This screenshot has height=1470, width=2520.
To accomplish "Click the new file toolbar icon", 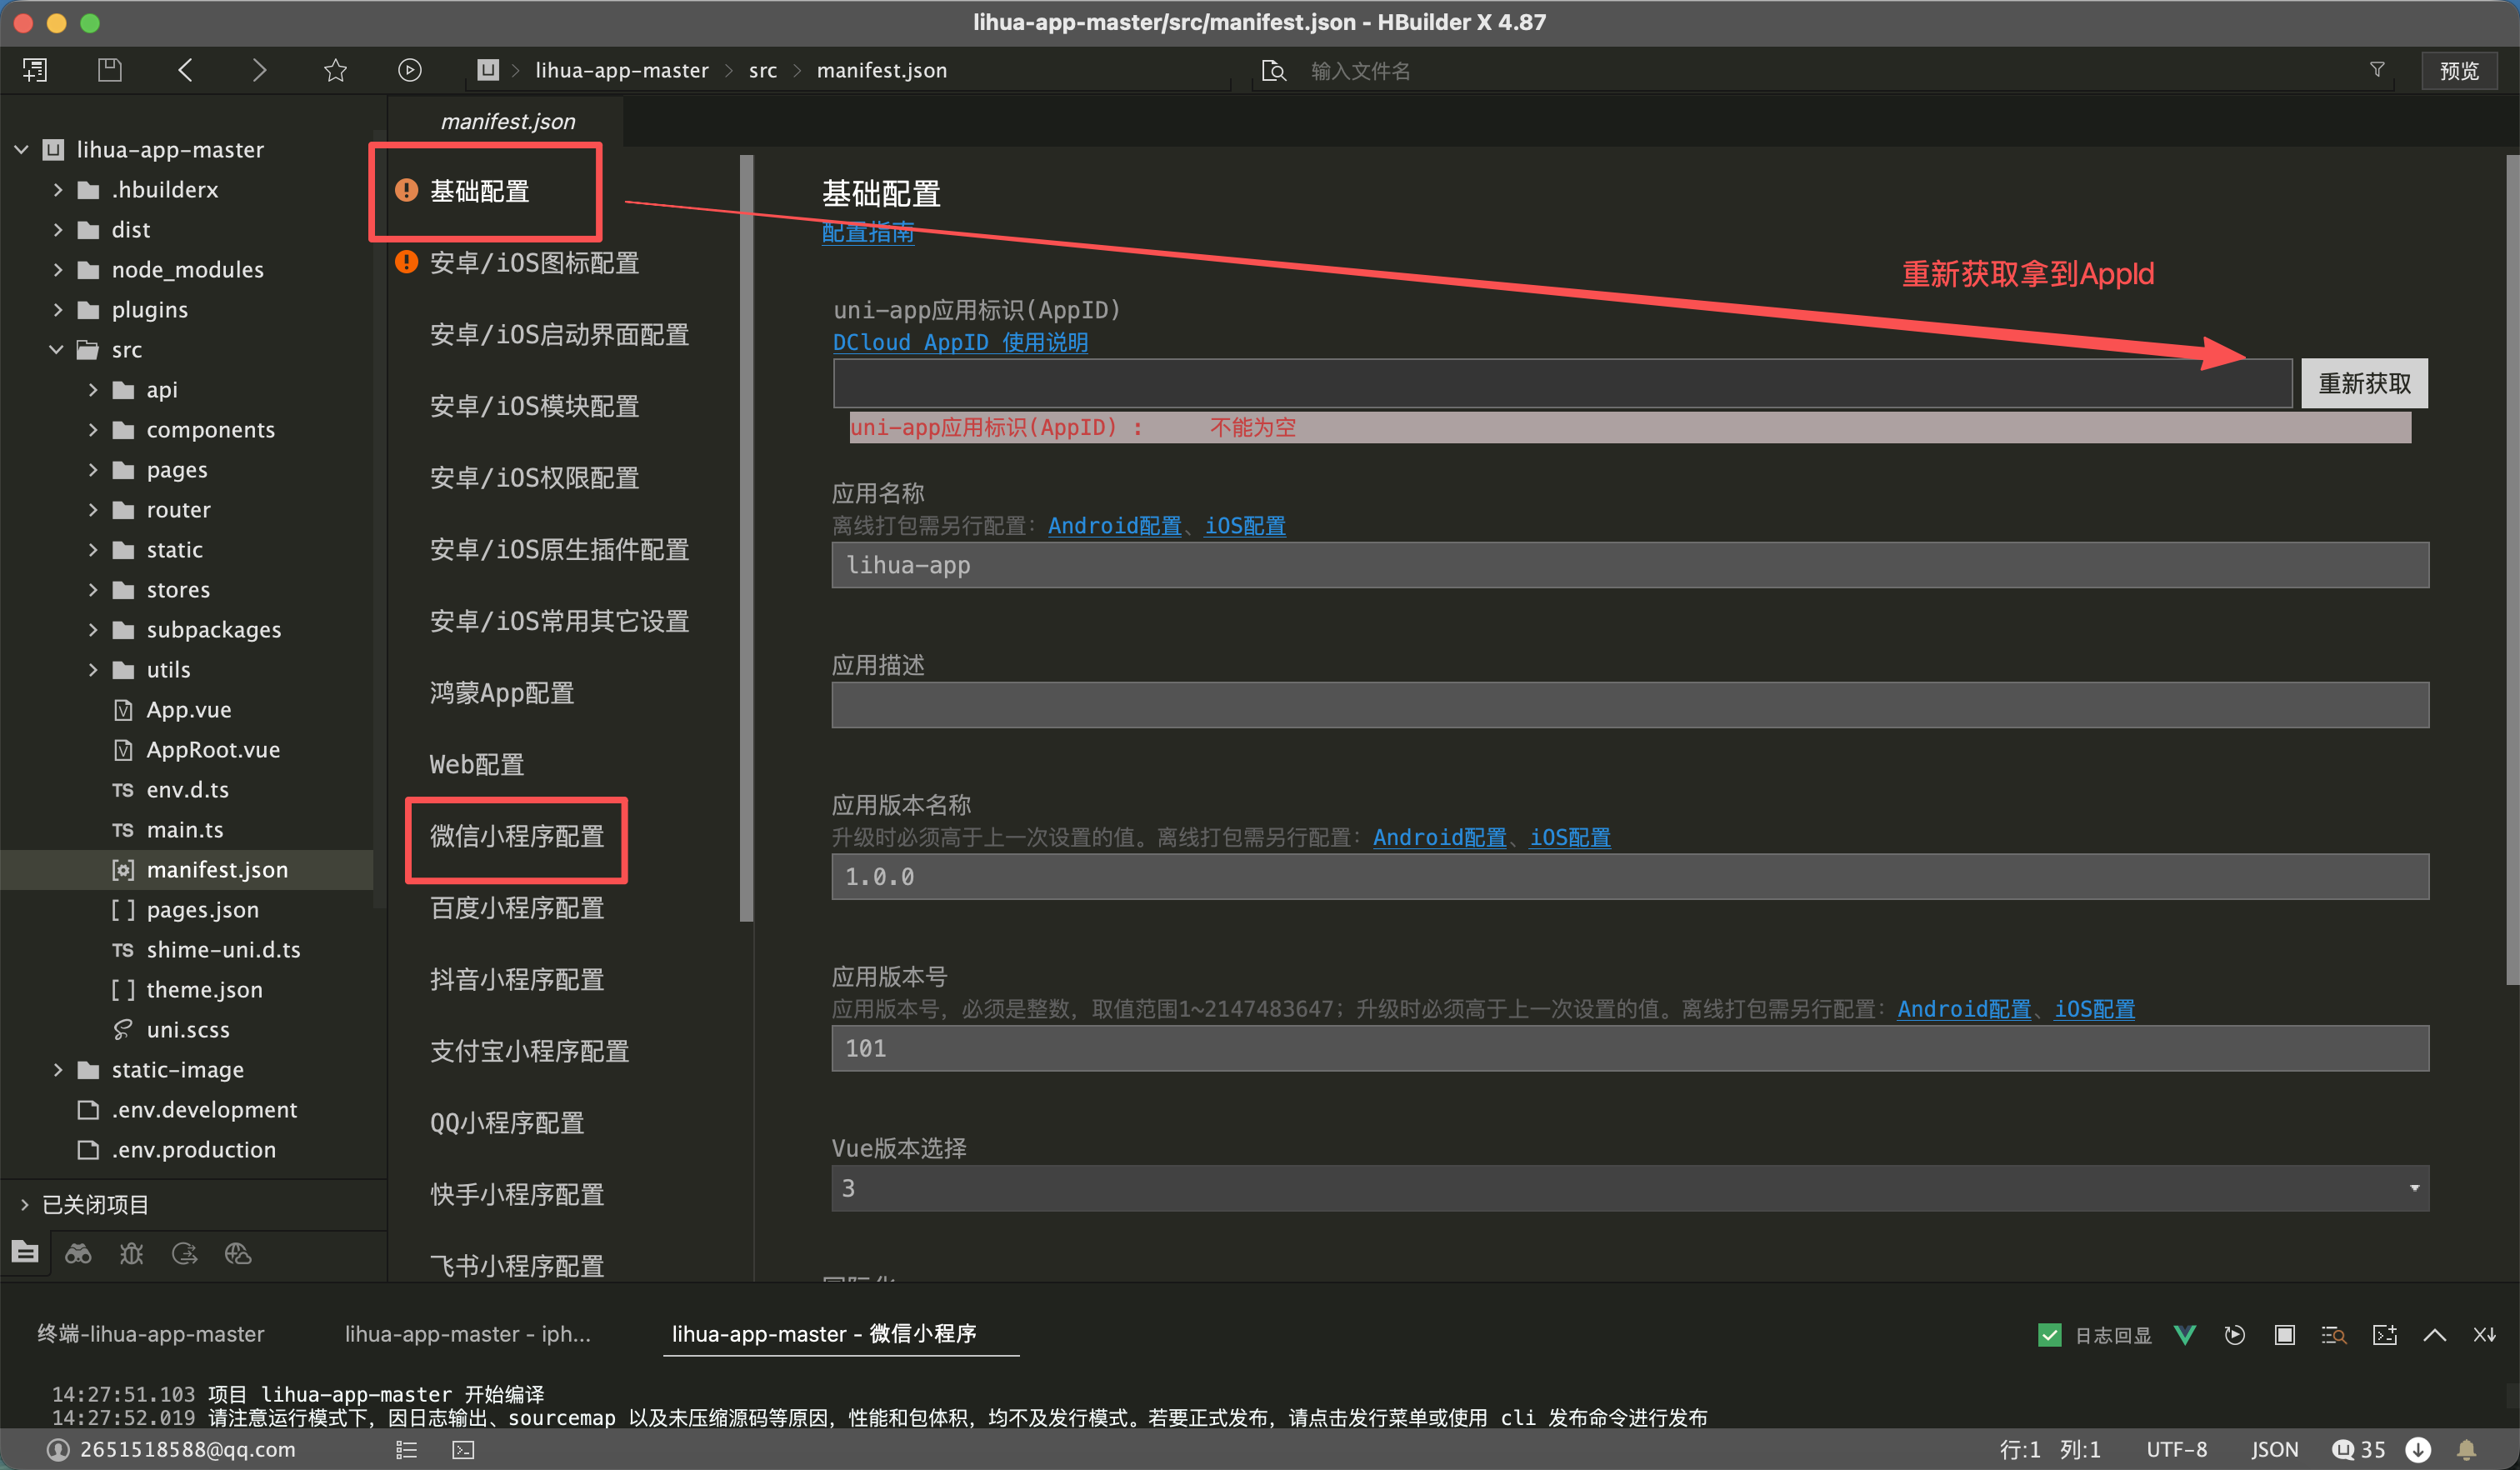I will [35, 70].
